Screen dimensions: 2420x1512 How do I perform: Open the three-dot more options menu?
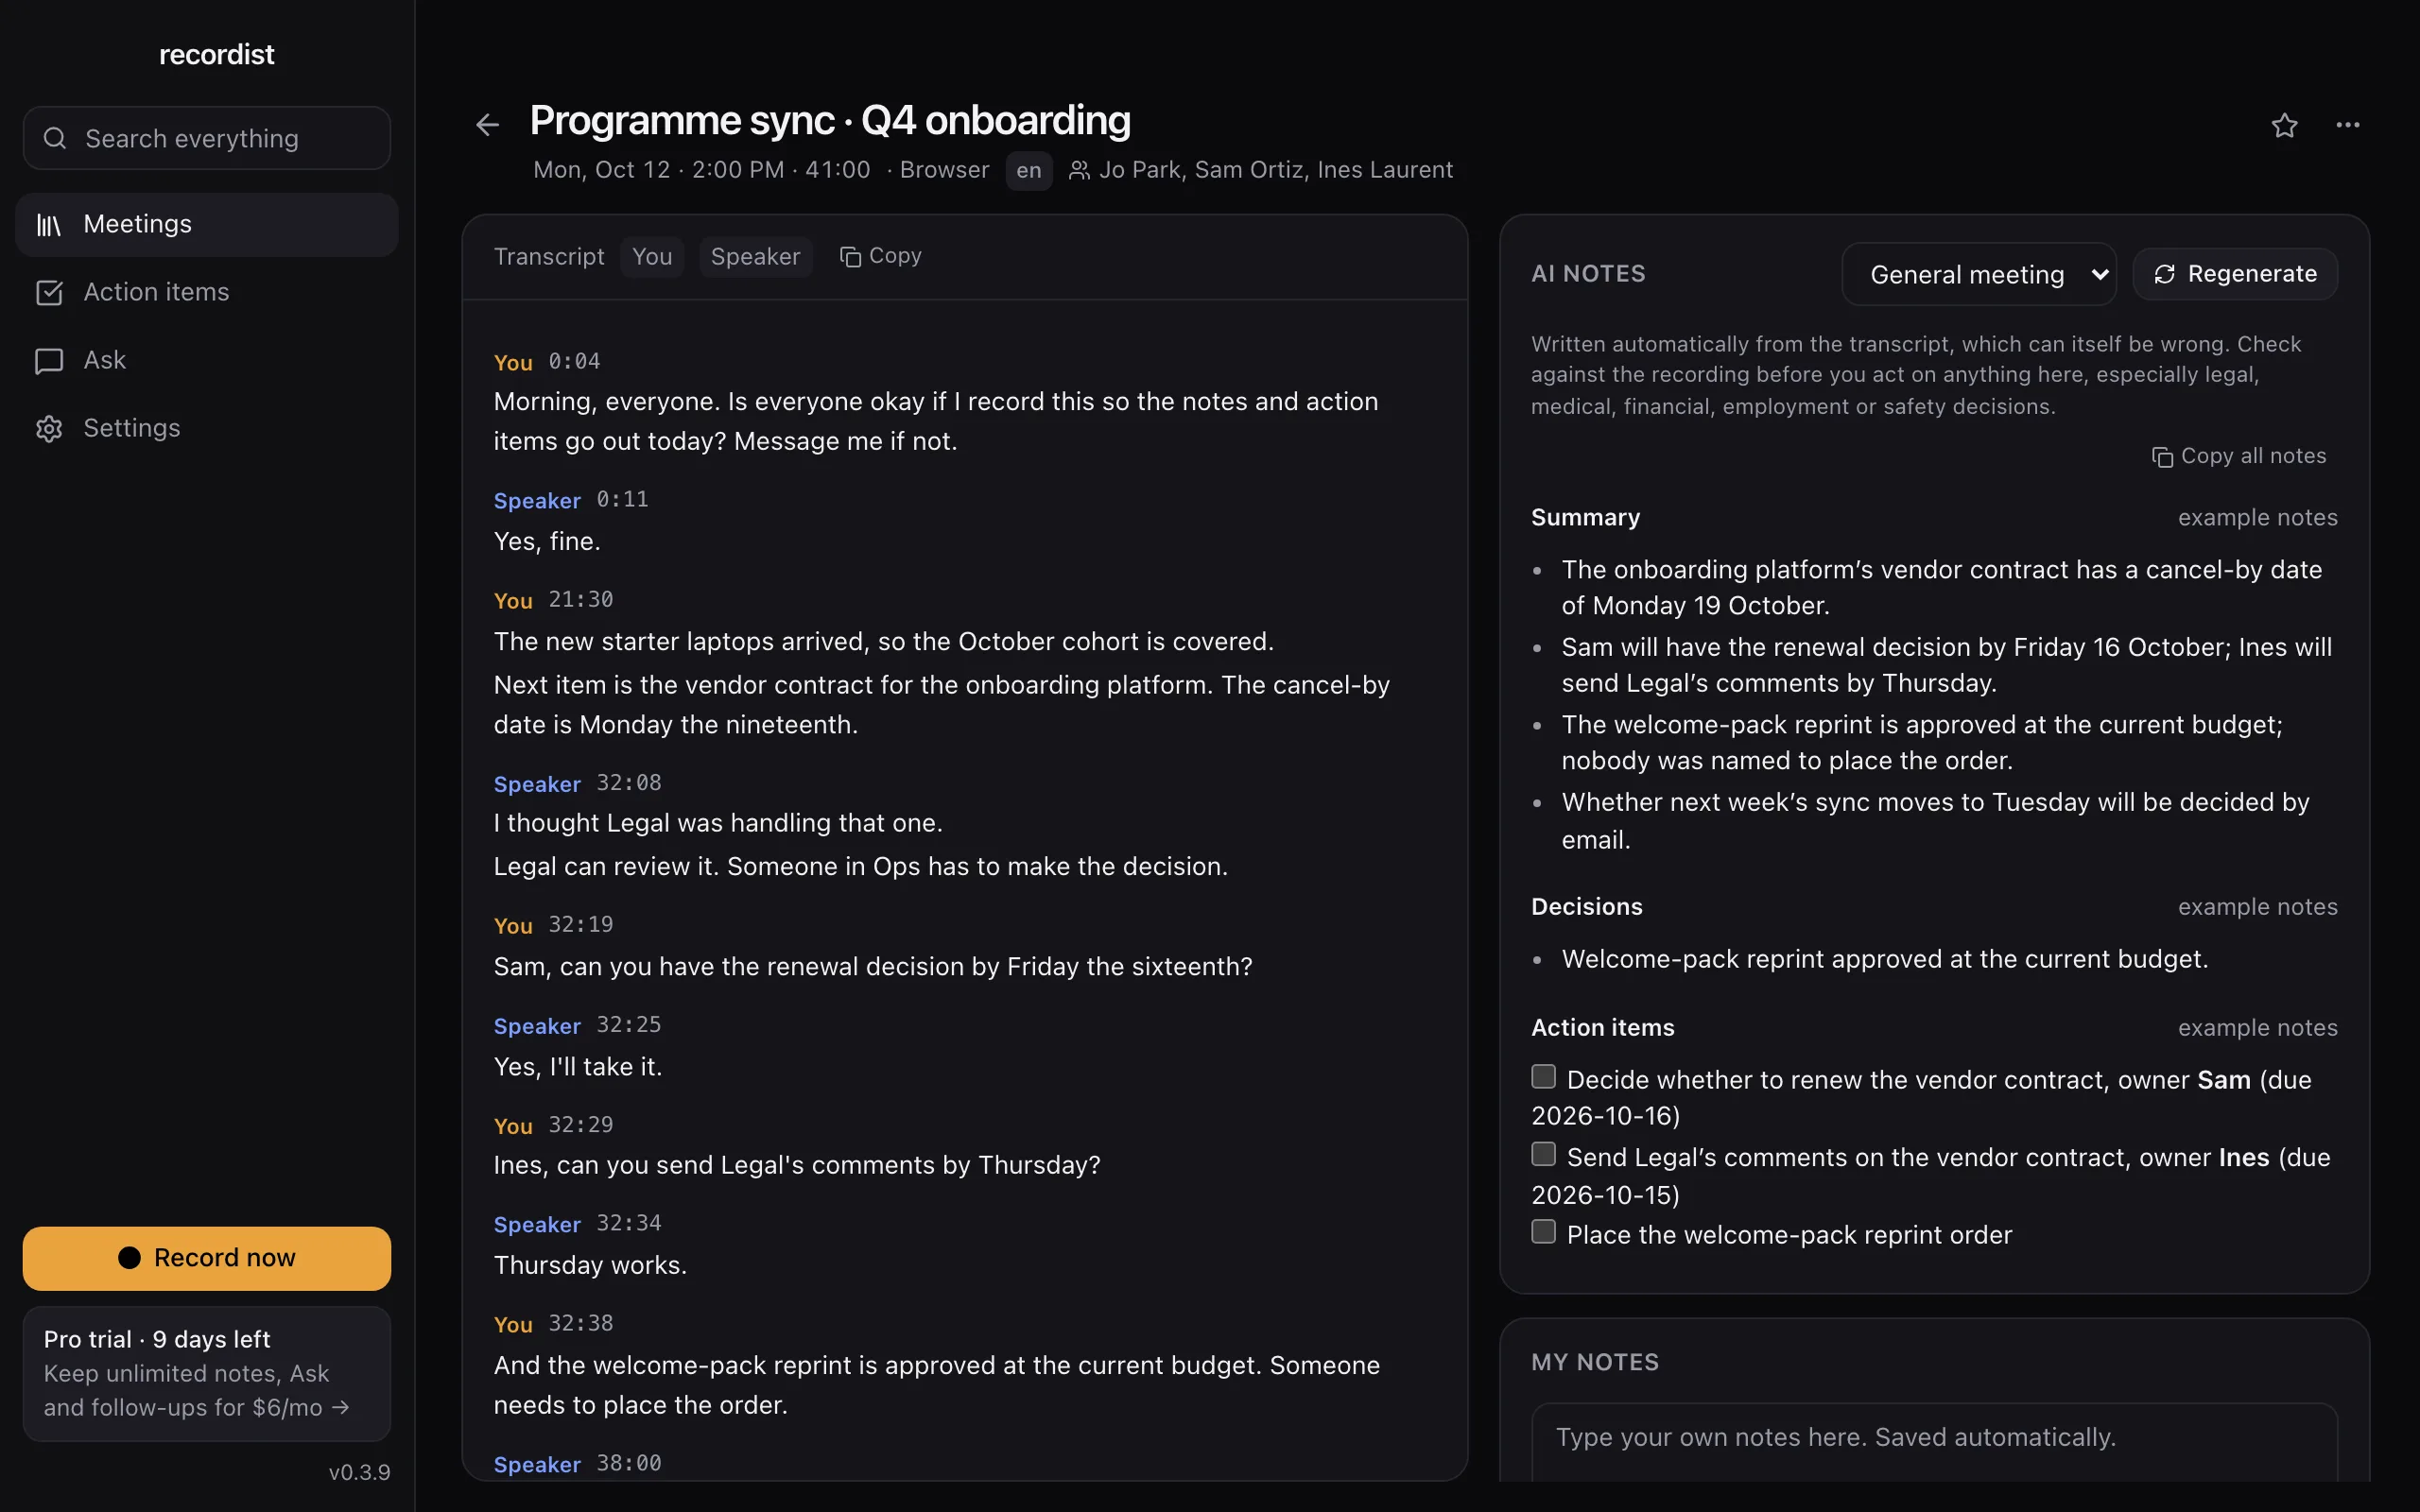[2347, 125]
